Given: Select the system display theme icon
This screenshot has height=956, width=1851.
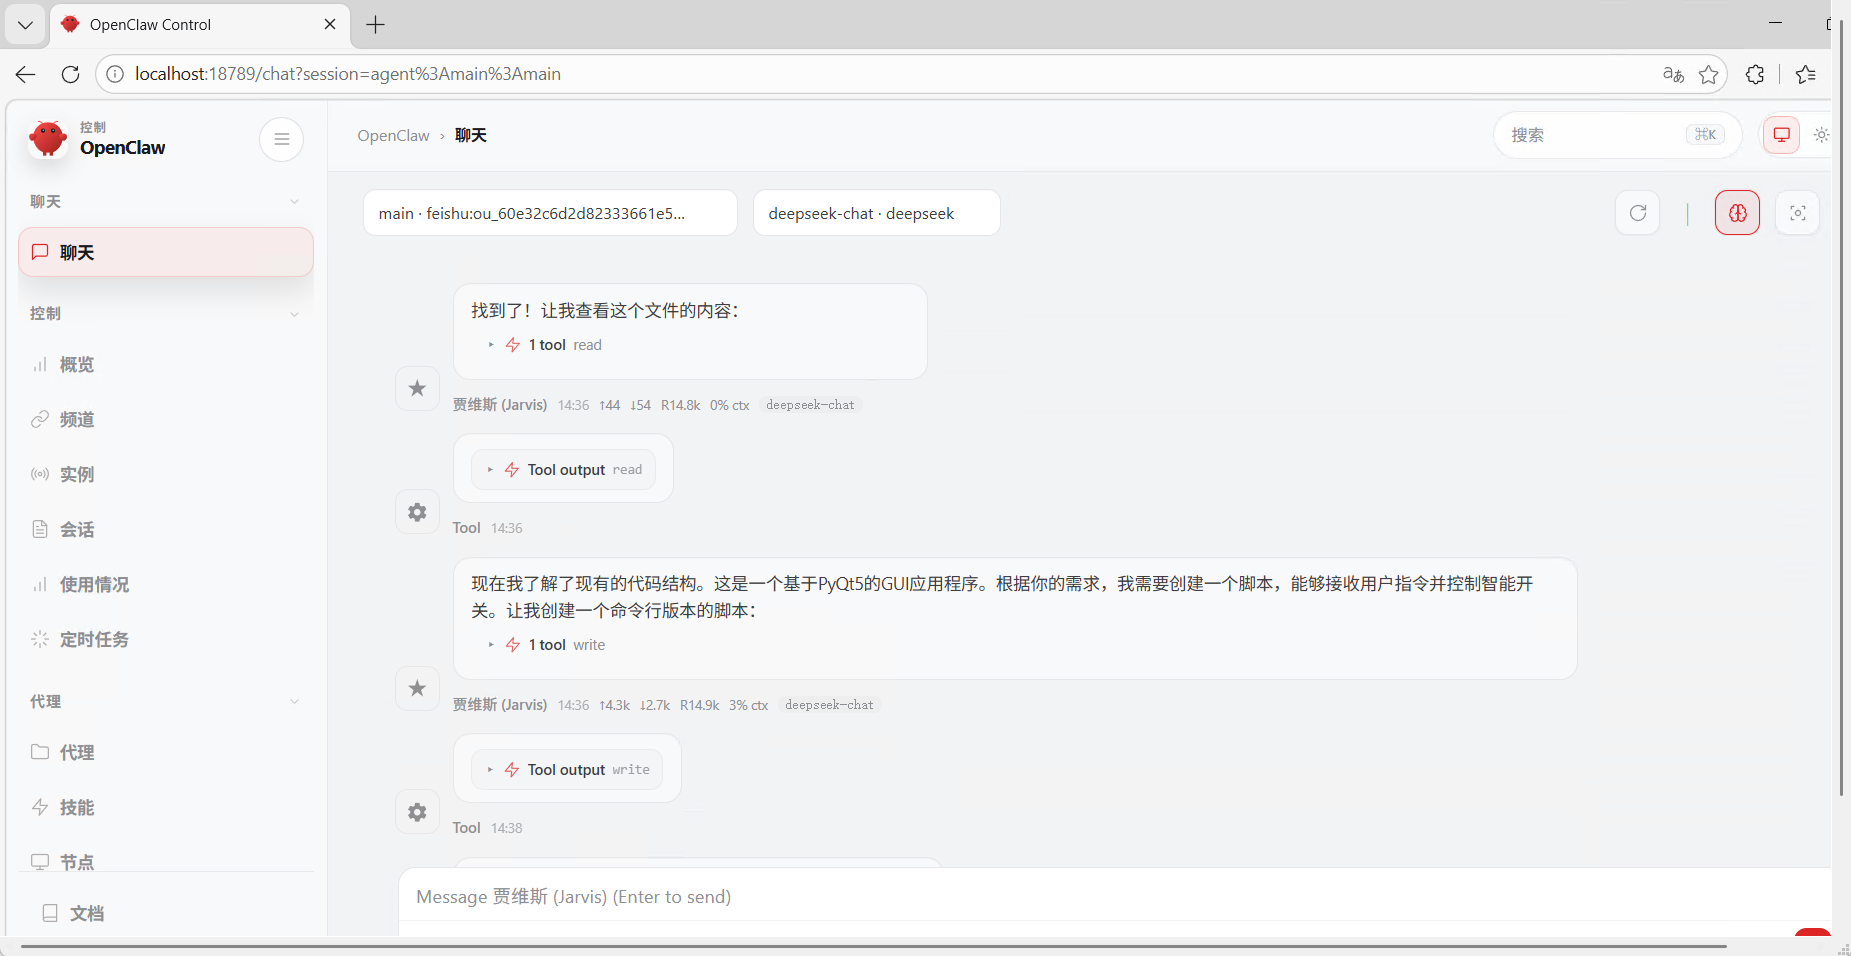Looking at the screenshot, I should click(x=1782, y=135).
